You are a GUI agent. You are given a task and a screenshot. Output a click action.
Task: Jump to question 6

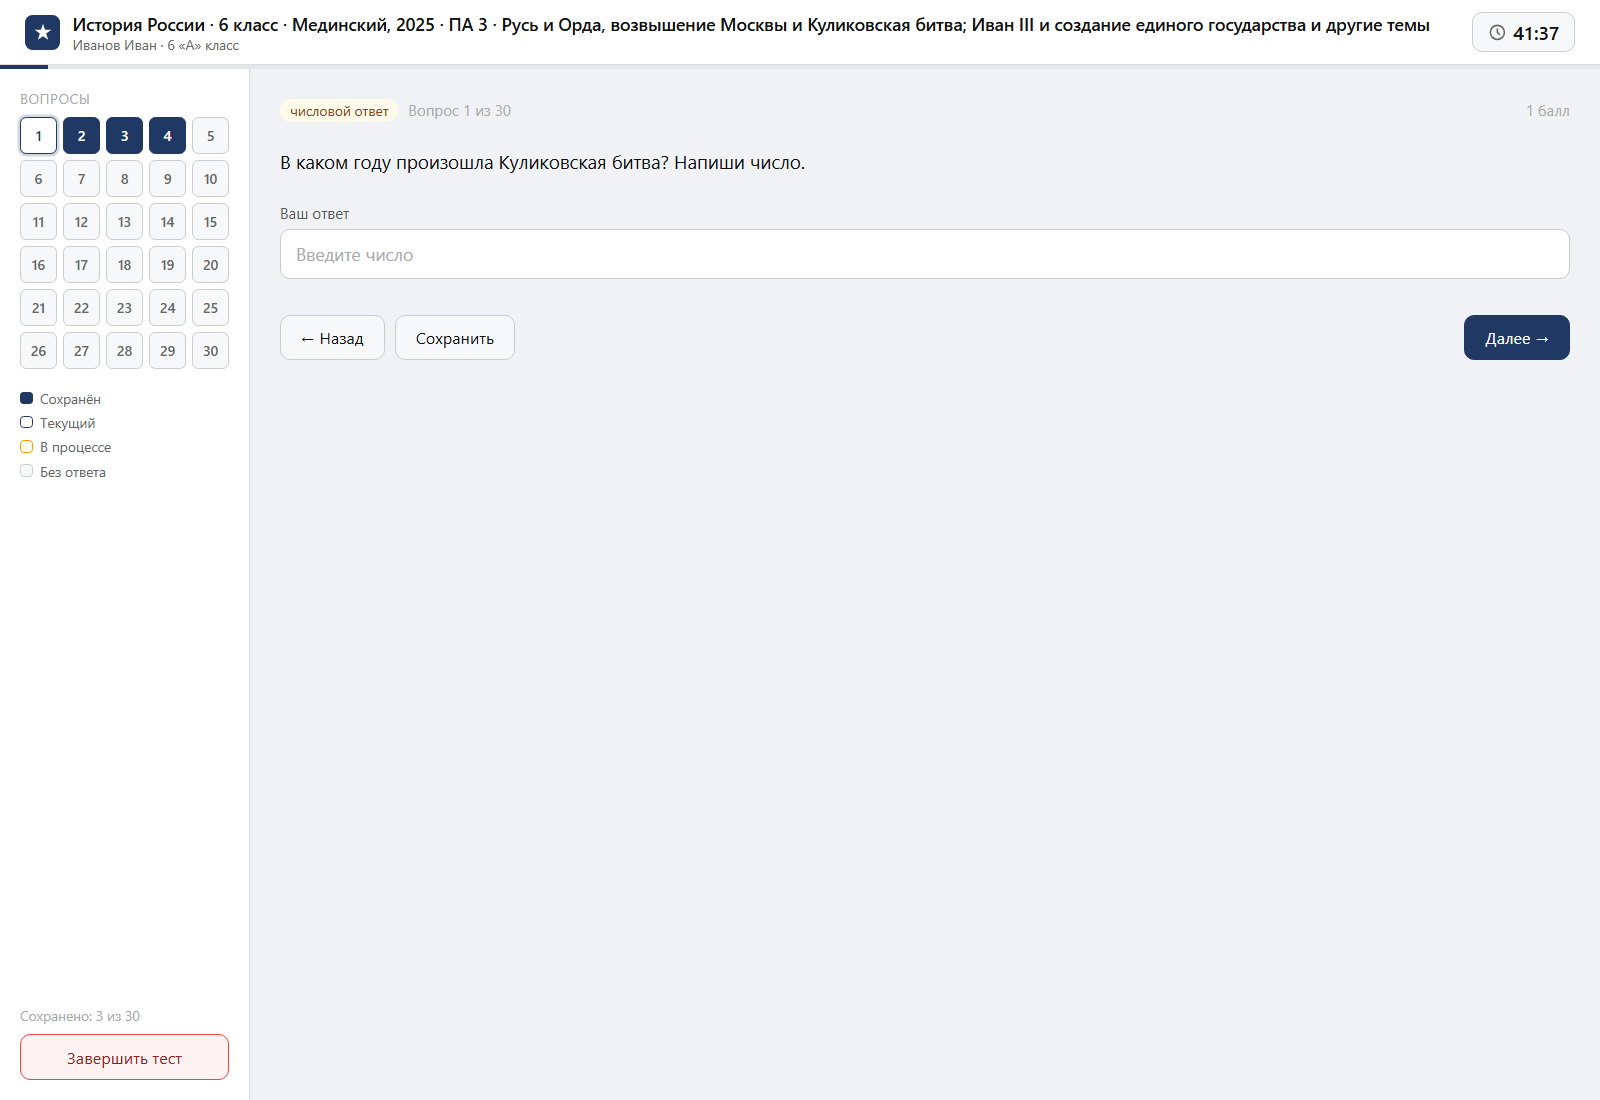click(38, 179)
